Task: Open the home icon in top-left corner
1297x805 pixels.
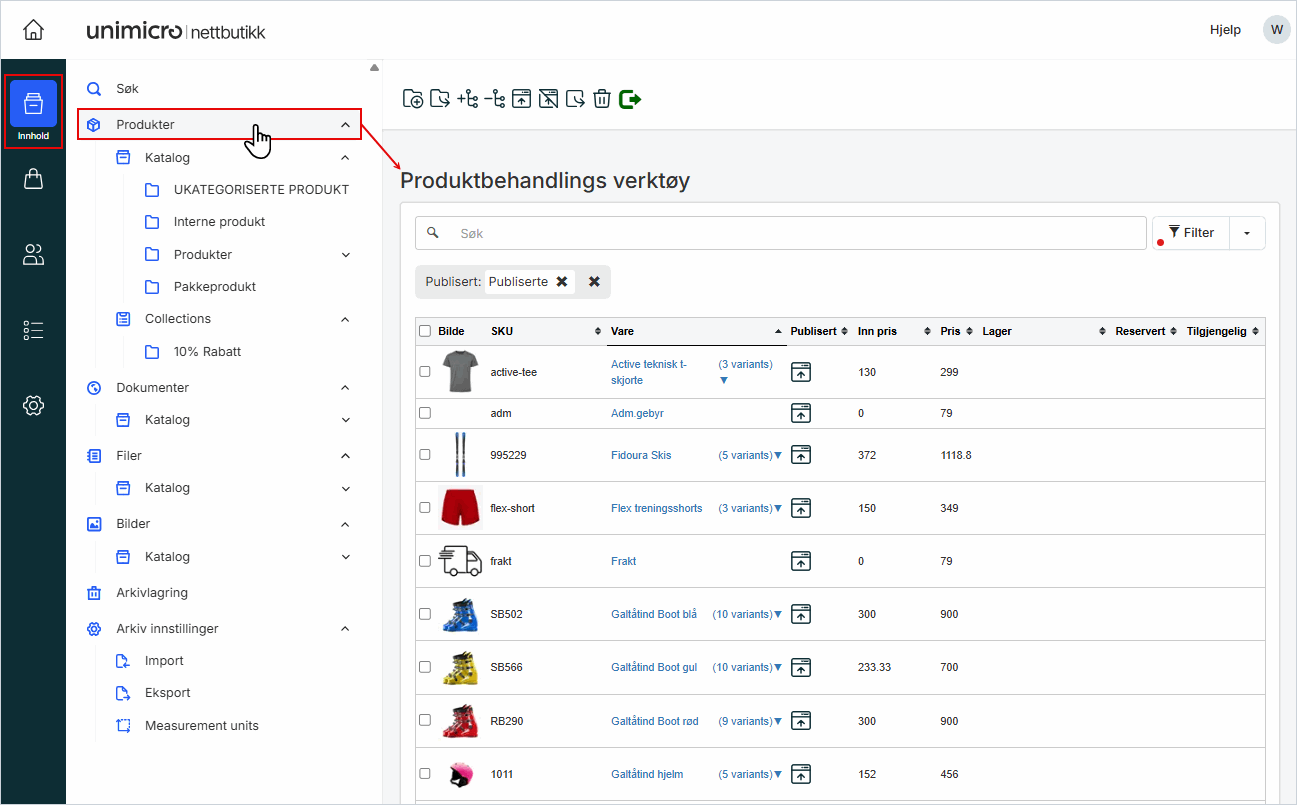Action: (33, 30)
